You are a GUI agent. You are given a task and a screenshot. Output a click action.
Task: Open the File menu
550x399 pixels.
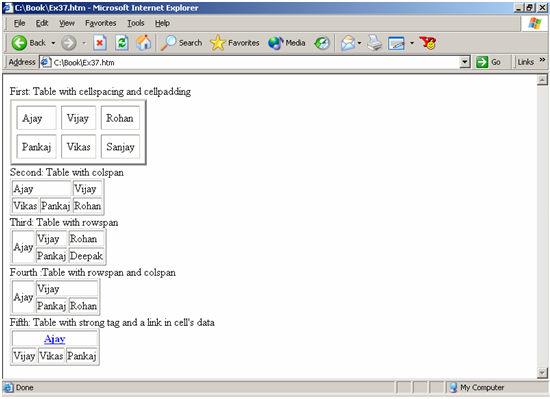(x=19, y=23)
